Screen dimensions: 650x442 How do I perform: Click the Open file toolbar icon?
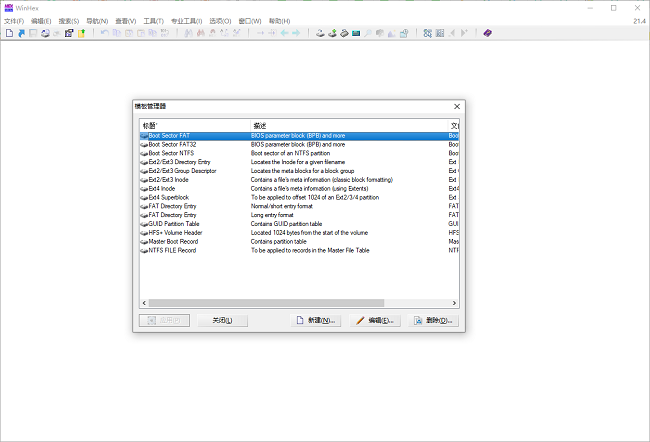(x=20, y=33)
